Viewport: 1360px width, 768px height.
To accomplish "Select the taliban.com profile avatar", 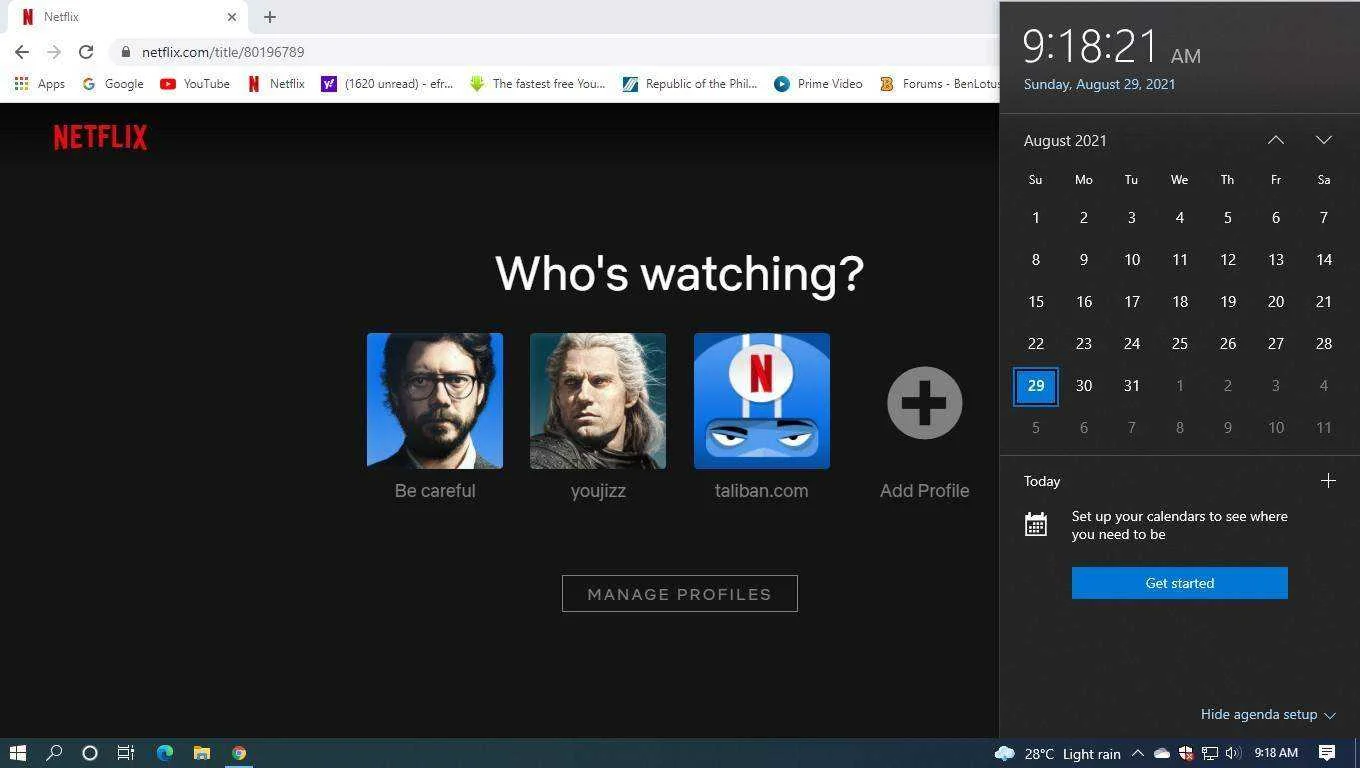I will (762, 401).
